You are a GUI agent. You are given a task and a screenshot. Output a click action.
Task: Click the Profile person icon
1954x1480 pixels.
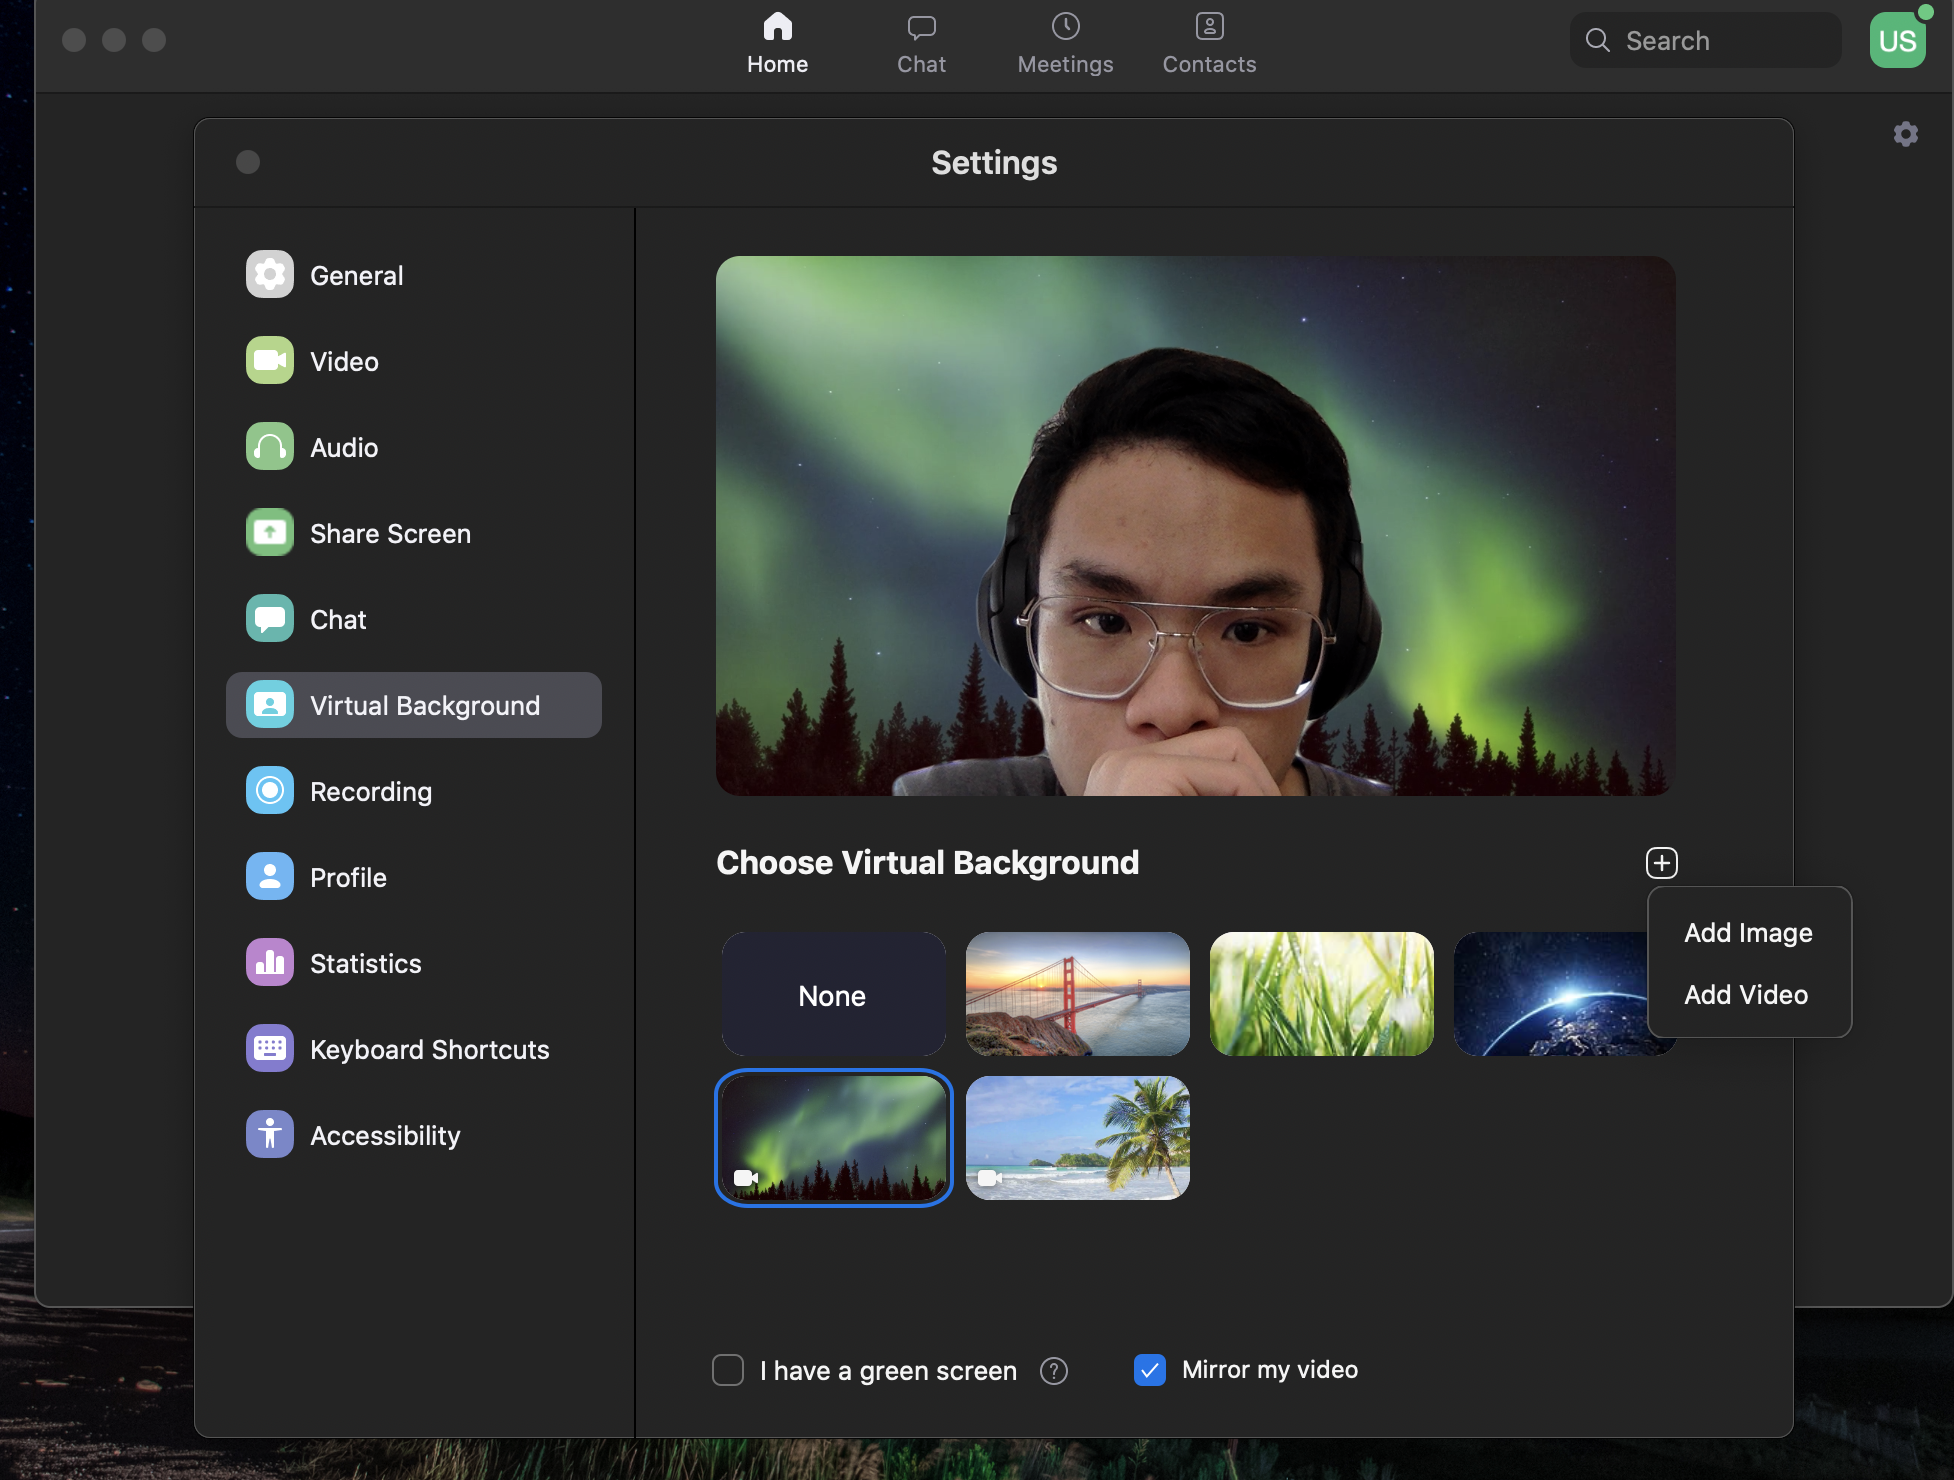click(x=270, y=877)
